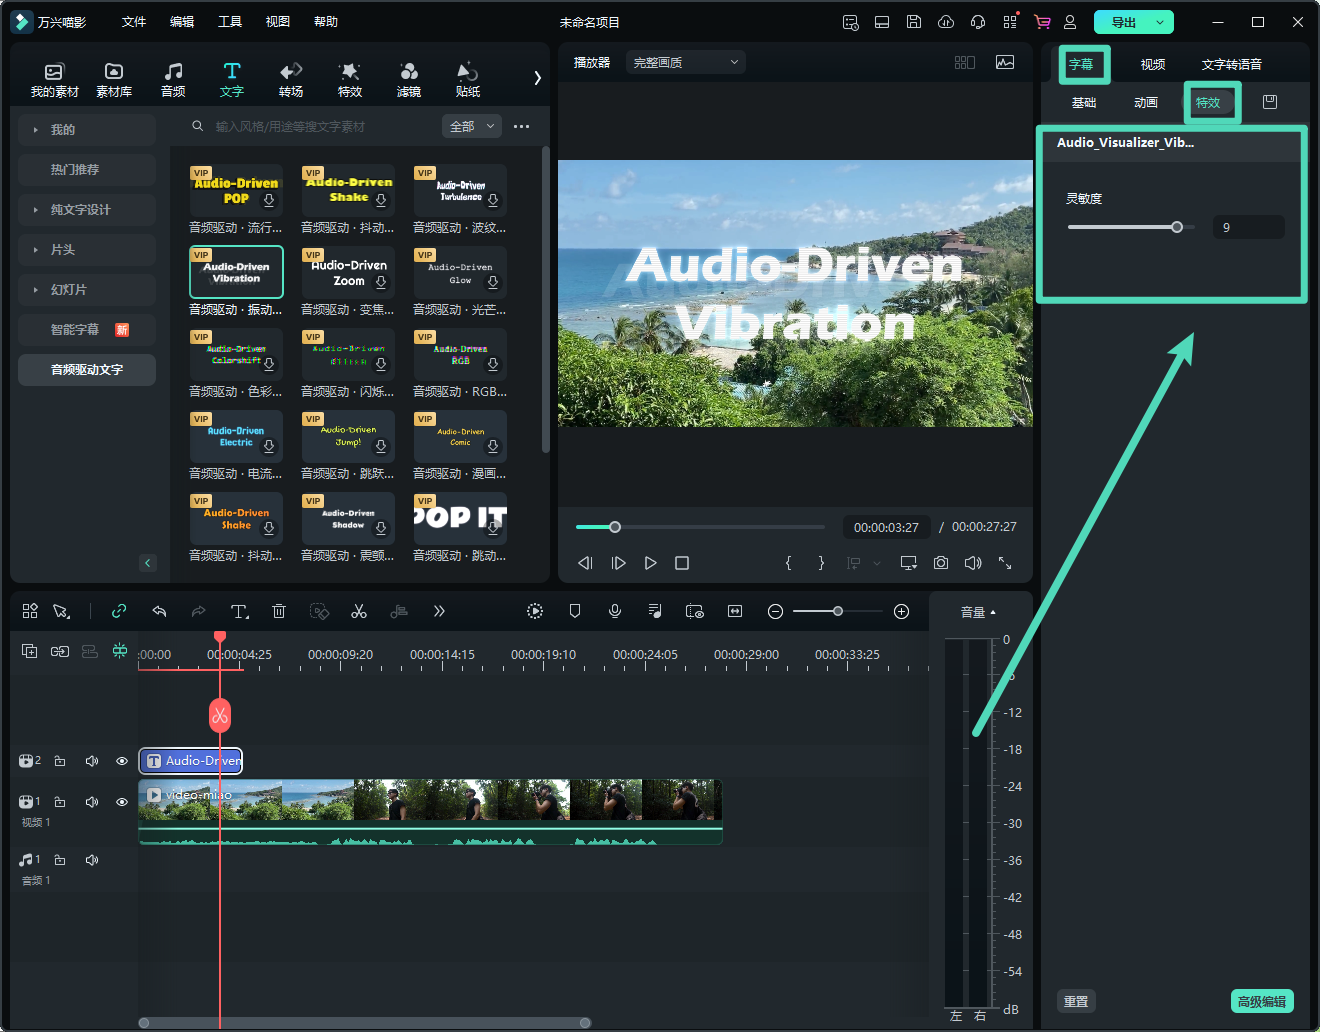Viewport: 1320px width, 1032px height.
Task: Open the Transitions (转场) panel
Action: pos(291,79)
